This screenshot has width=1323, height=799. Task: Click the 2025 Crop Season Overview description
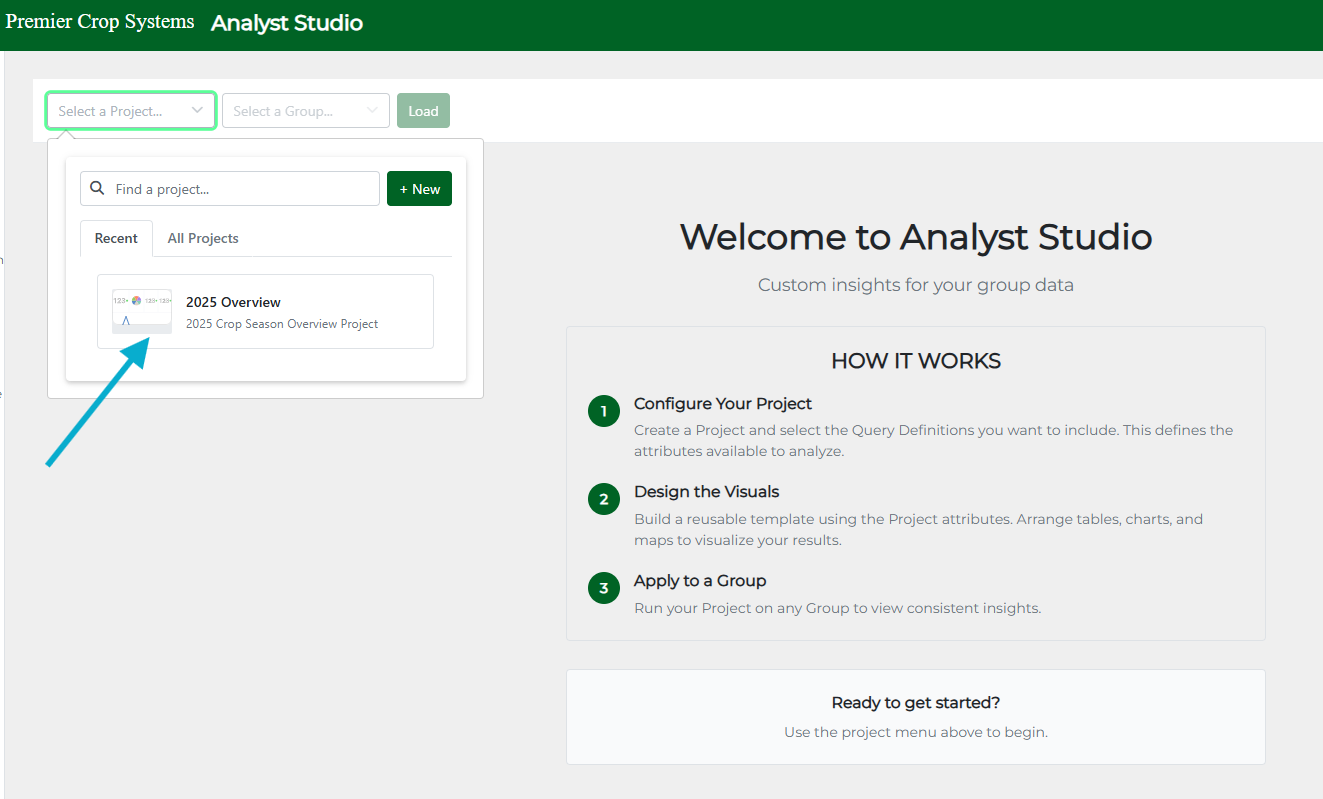[x=282, y=324]
